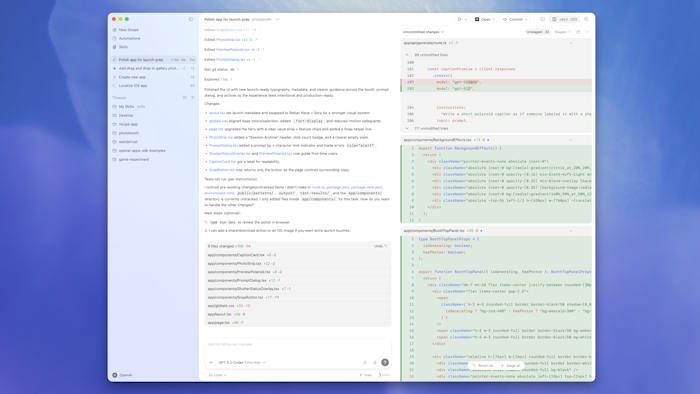
Task: Expand the Explored step in chat
Action: (x=218, y=79)
